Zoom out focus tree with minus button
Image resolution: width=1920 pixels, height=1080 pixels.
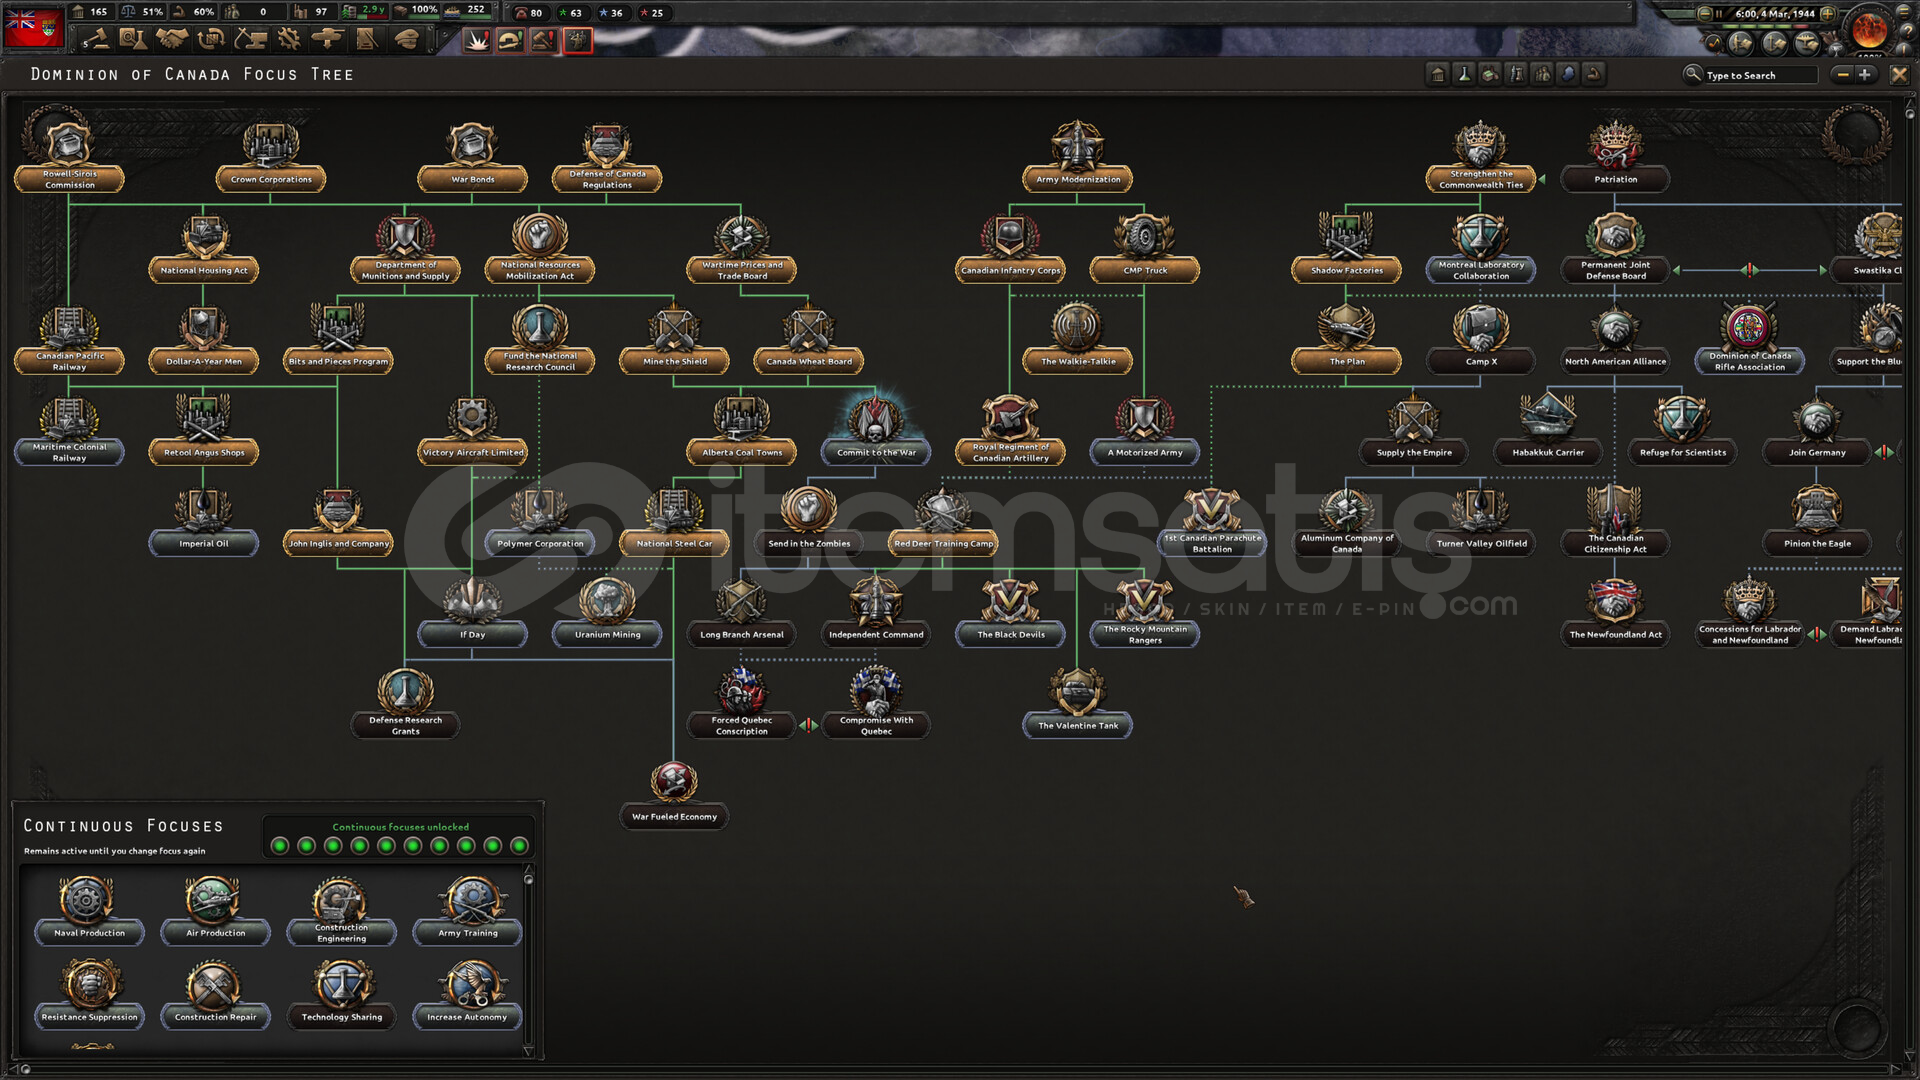(x=1842, y=75)
